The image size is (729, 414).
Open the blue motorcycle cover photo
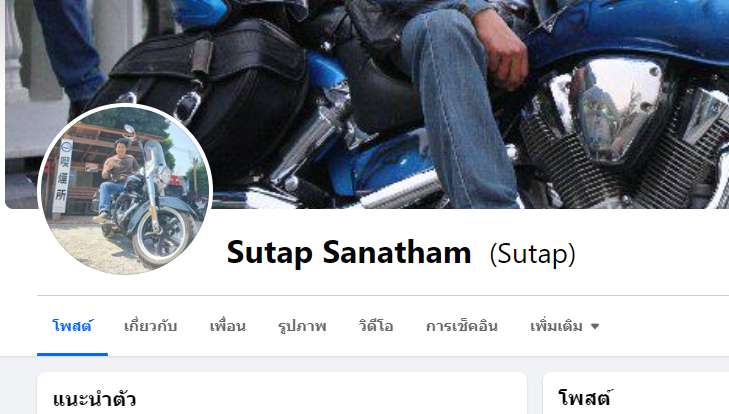[x=367, y=104]
